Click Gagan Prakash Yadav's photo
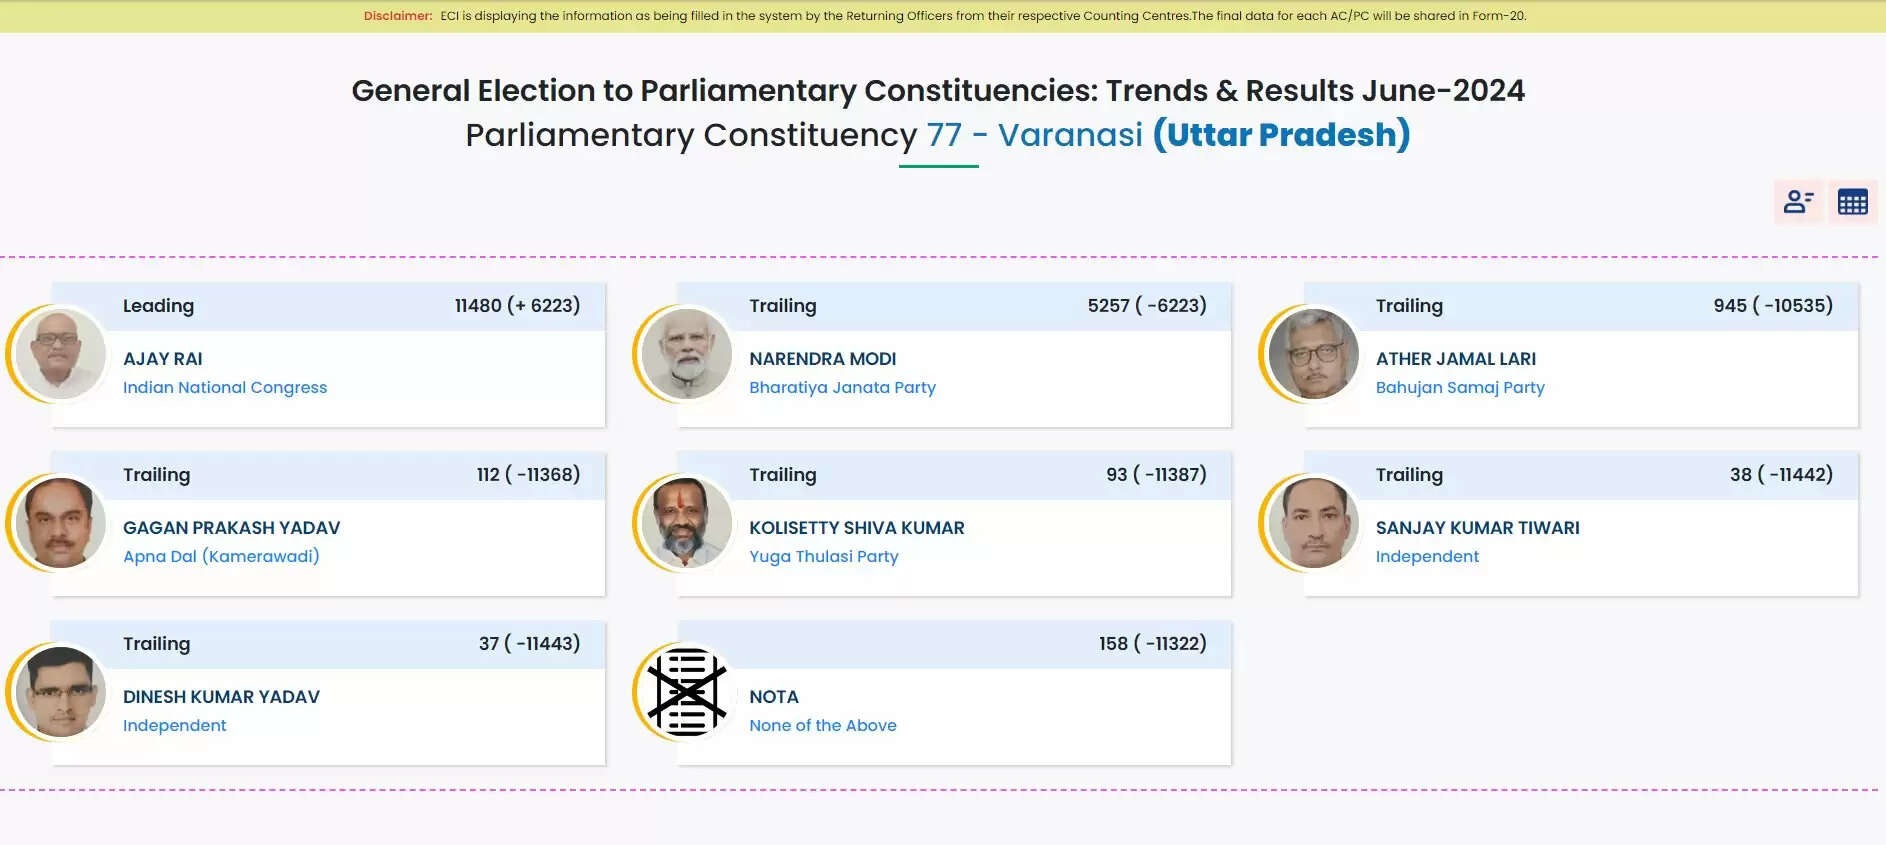Image resolution: width=1886 pixels, height=845 pixels. (x=61, y=523)
